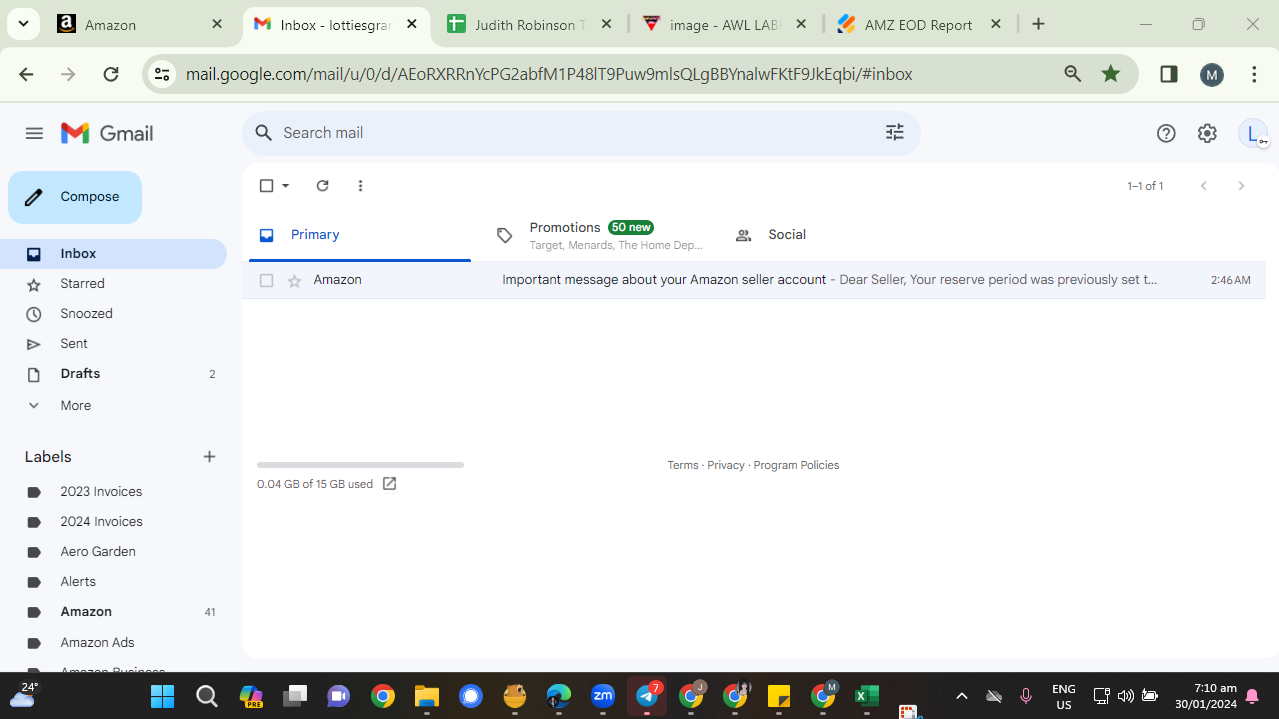This screenshot has width=1279, height=719.
Task: Open the Windows Start menu
Action: 162,696
